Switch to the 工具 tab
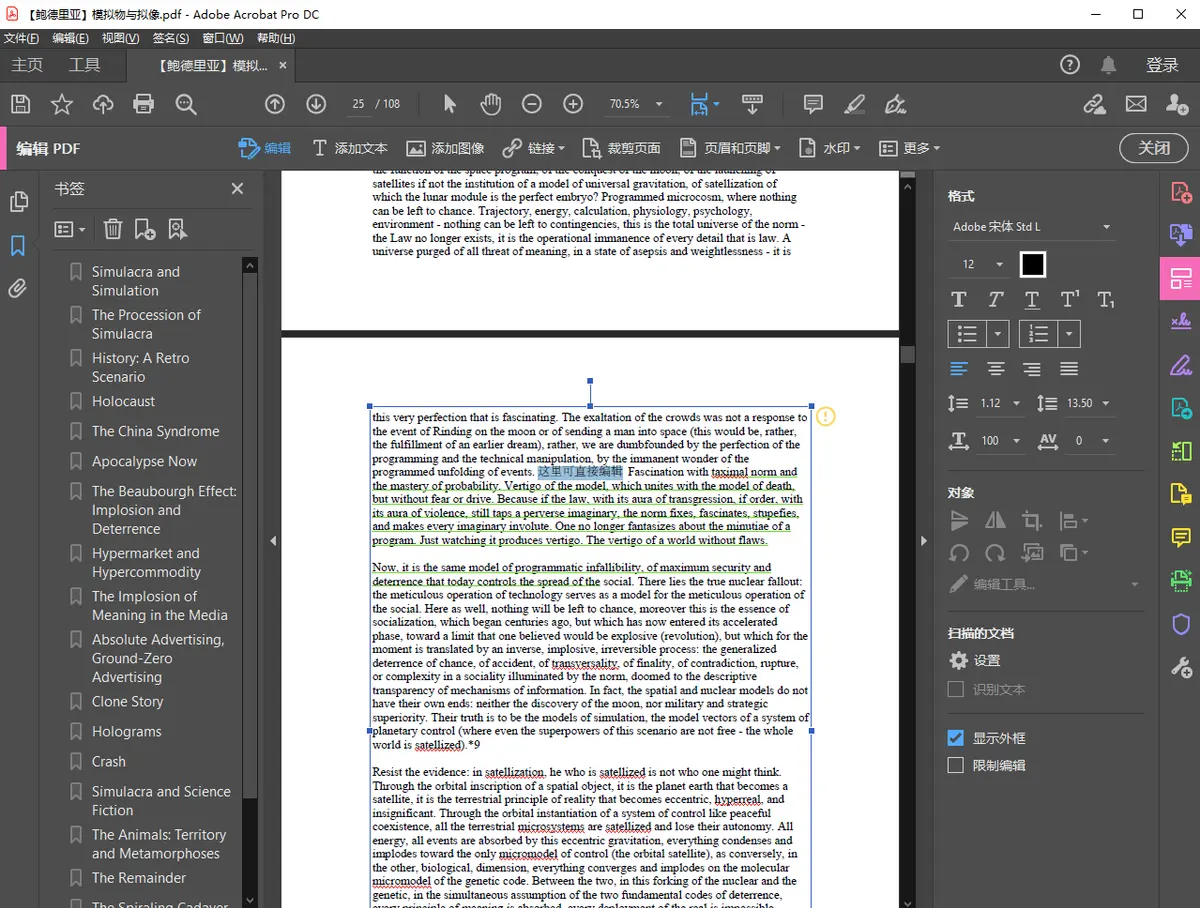Viewport: 1200px width, 908px height. (x=85, y=65)
